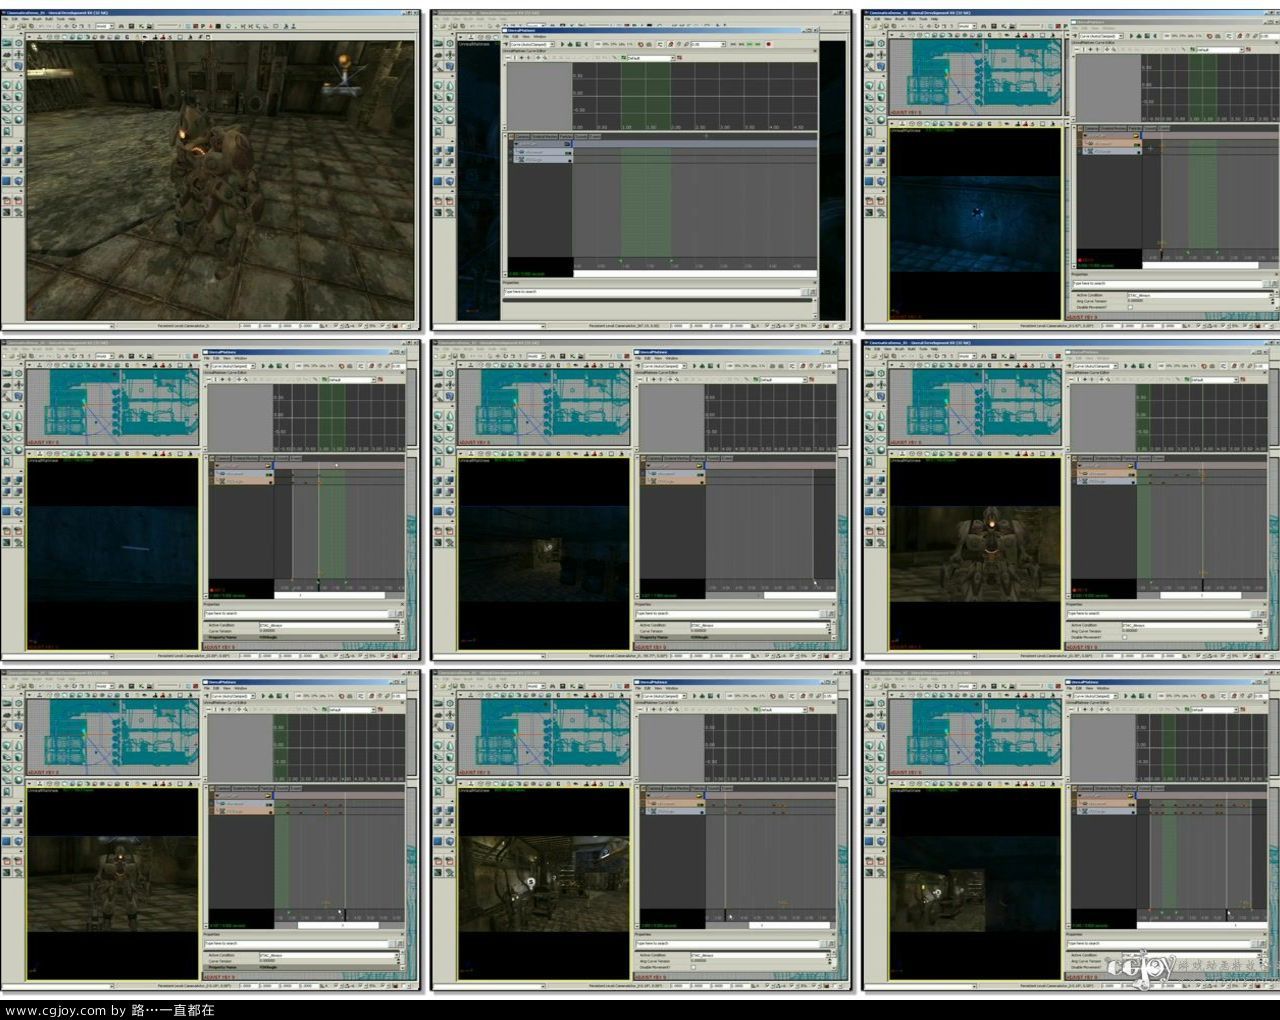
Task: Click Matinee play button in second thumbnail
Action: [x=562, y=44]
